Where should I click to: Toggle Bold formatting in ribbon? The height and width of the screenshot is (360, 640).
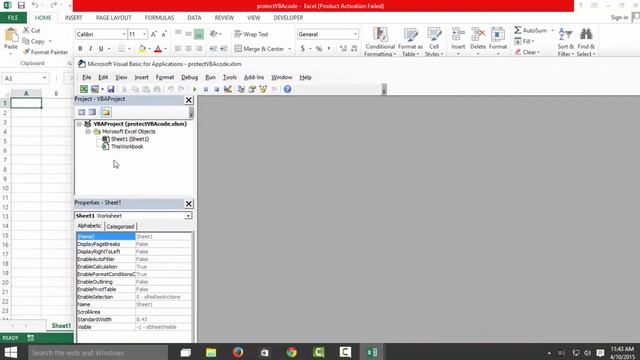click(80, 49)
